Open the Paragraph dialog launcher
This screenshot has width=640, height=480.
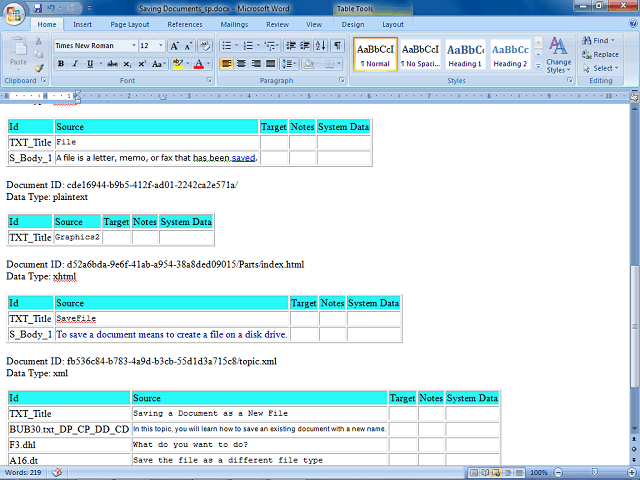point(342,80)
